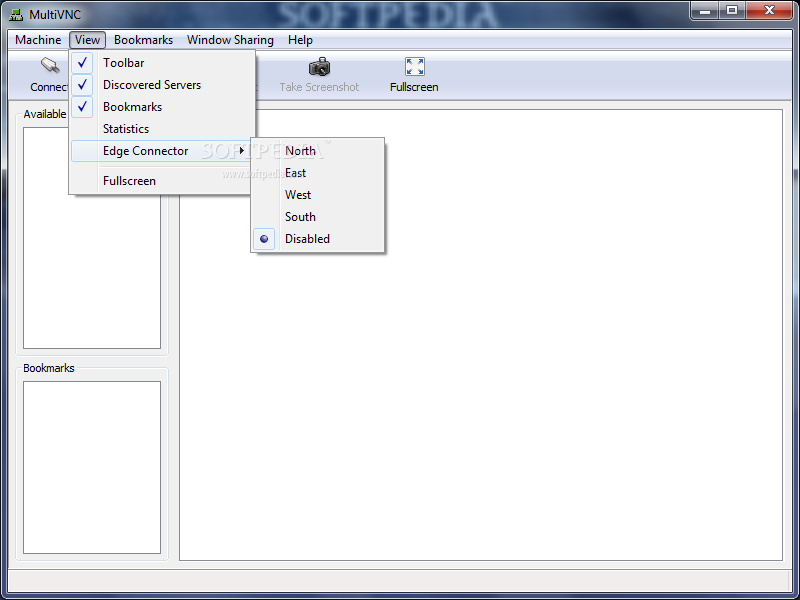Choose North edge connector position
The width and height of the screenshot is (800, 600).
click(317, 151)
